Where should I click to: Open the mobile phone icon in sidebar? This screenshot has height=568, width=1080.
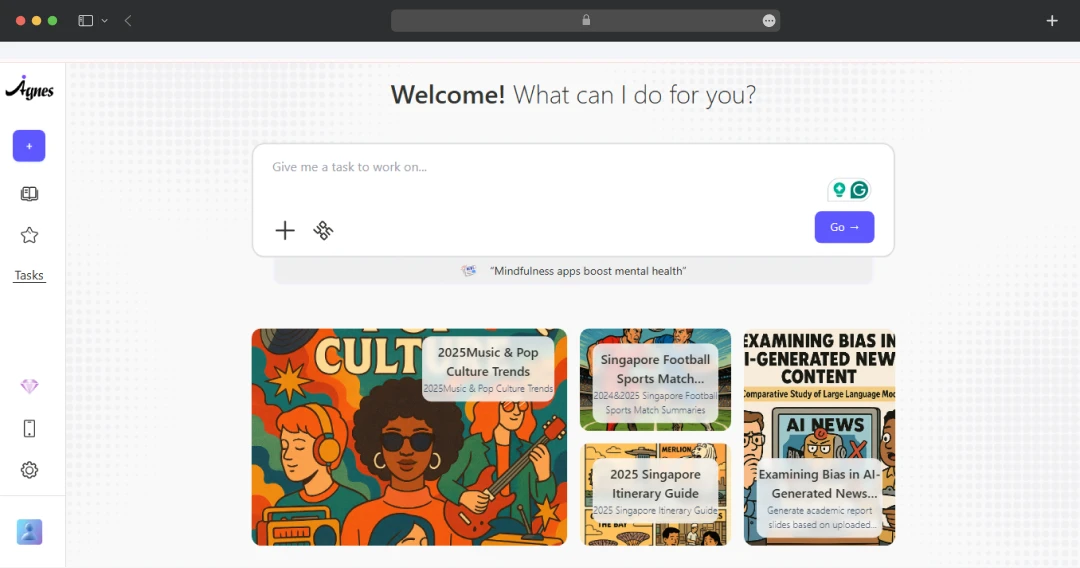click(x=29, y=428)
